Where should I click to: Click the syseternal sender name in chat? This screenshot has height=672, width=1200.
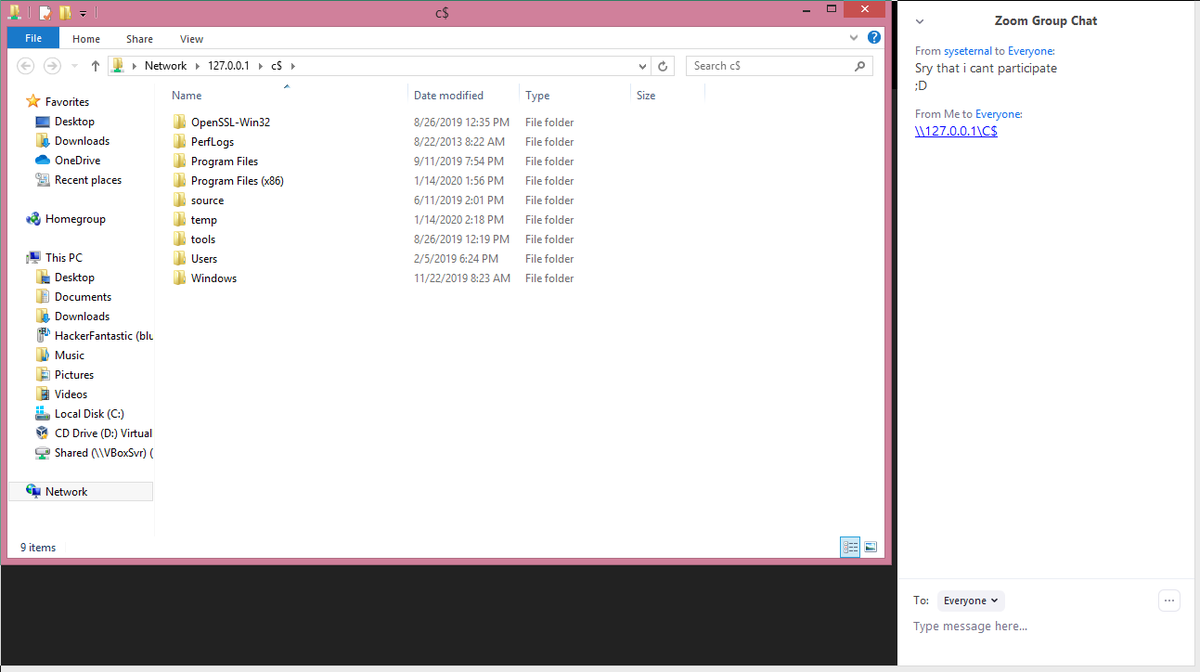pyautogui.click(x=967, y=51)
